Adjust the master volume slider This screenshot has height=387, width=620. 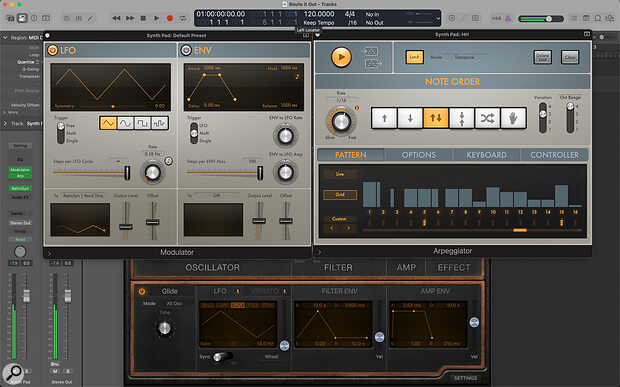coord(541,19)
